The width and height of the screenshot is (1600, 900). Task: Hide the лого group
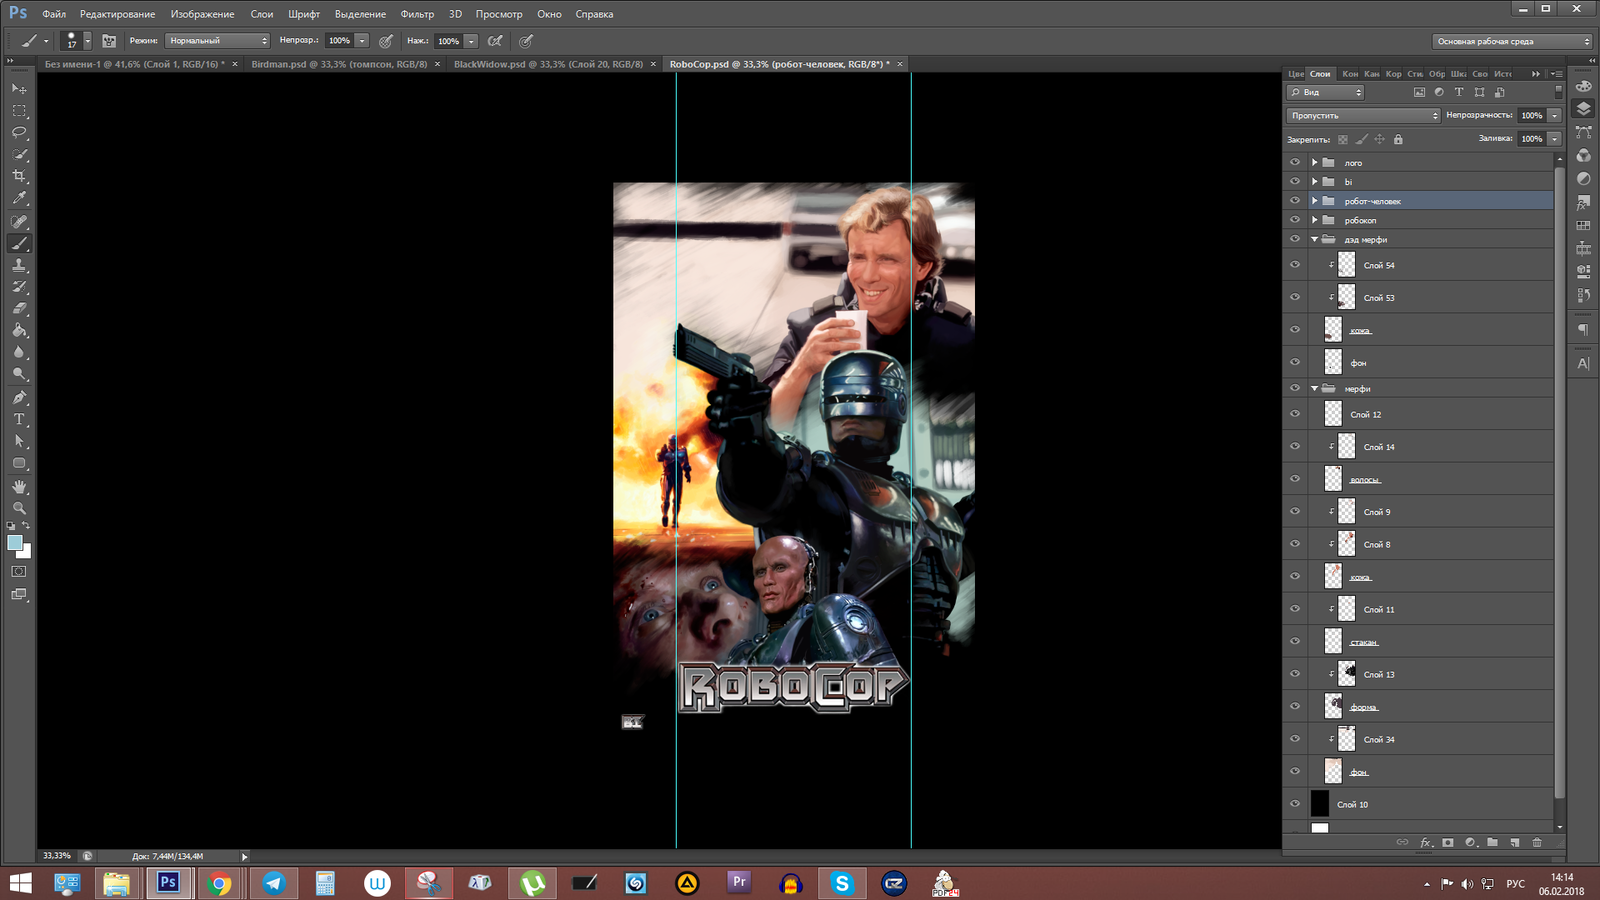click(x=1295, y=162)
